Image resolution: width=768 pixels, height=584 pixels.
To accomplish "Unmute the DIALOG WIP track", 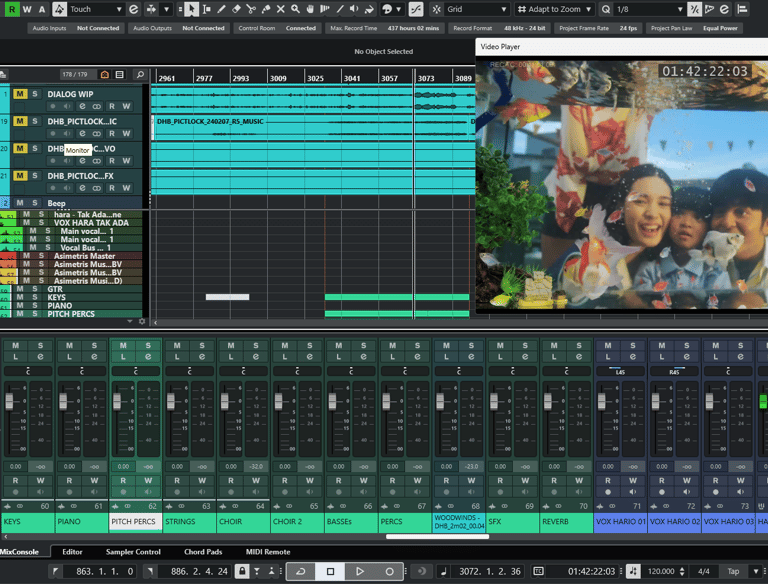I will [20, 94].
